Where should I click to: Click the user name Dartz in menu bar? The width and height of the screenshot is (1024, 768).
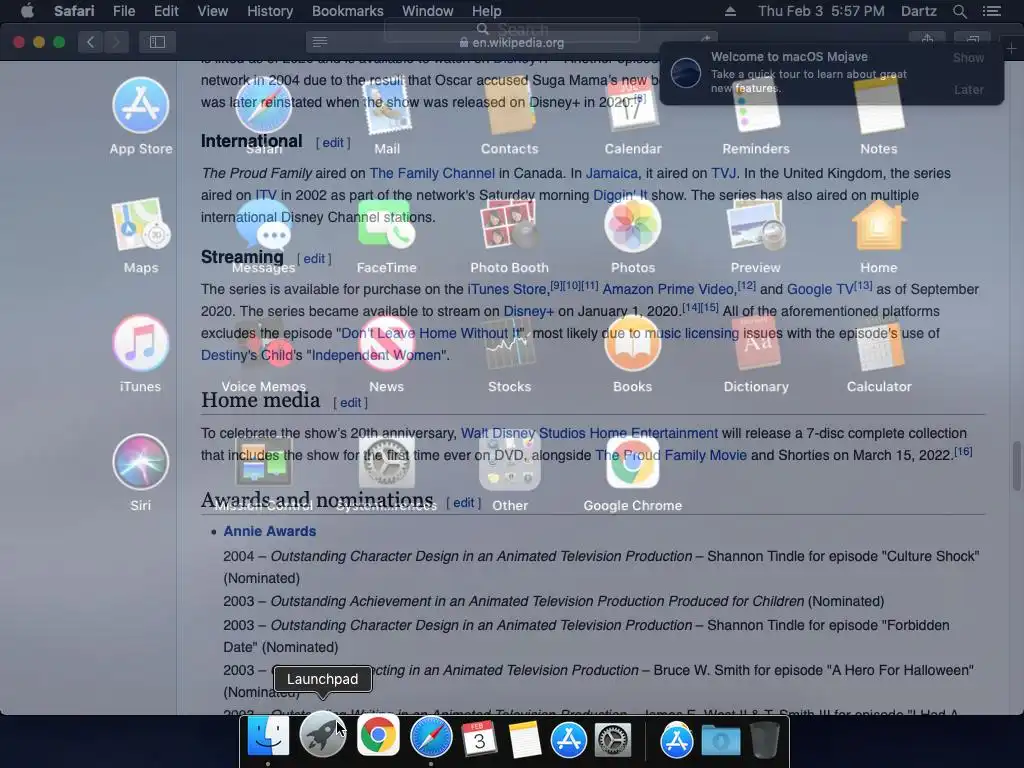pyautogui.click(x=918, y=11)
